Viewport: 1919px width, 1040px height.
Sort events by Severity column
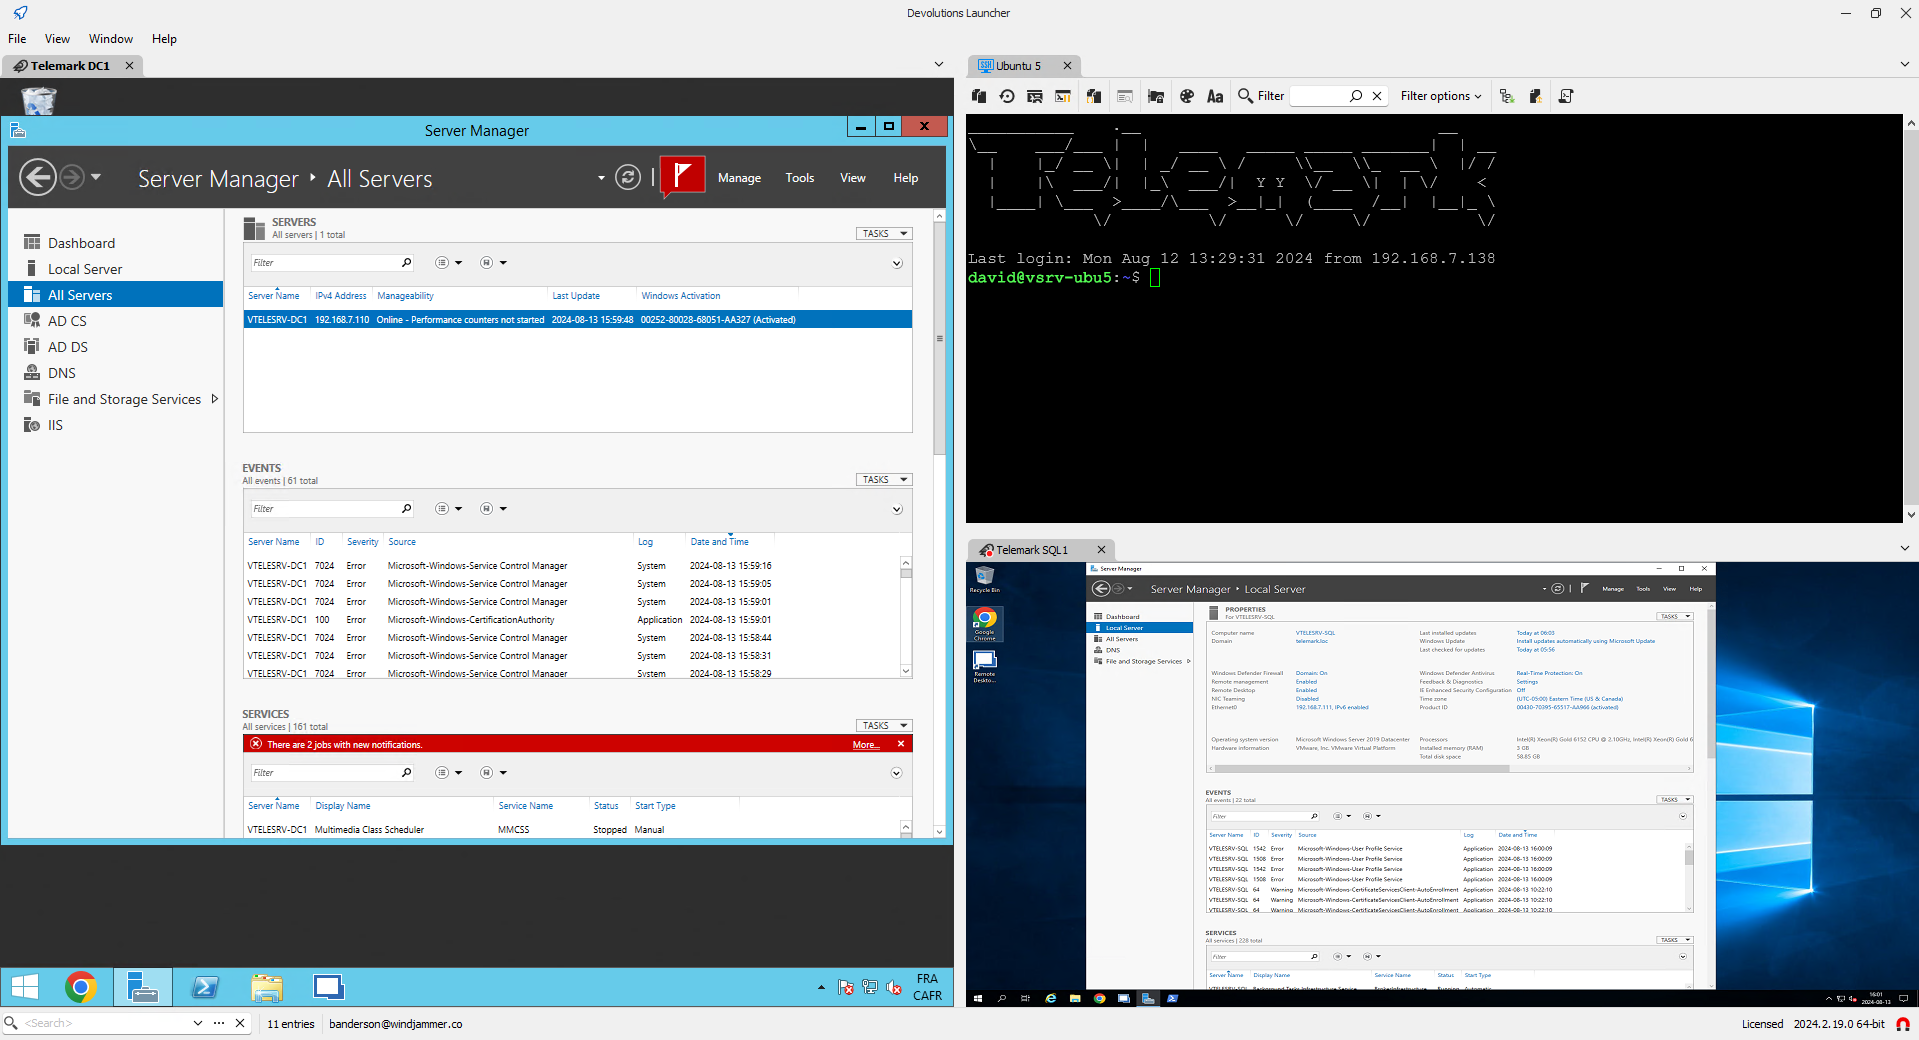pos(362,542)
